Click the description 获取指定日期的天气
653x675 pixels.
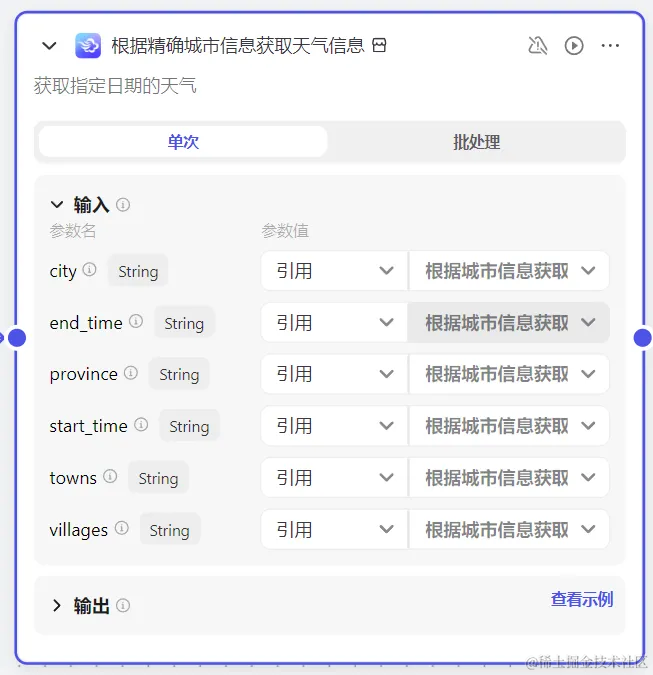(115, 86)
